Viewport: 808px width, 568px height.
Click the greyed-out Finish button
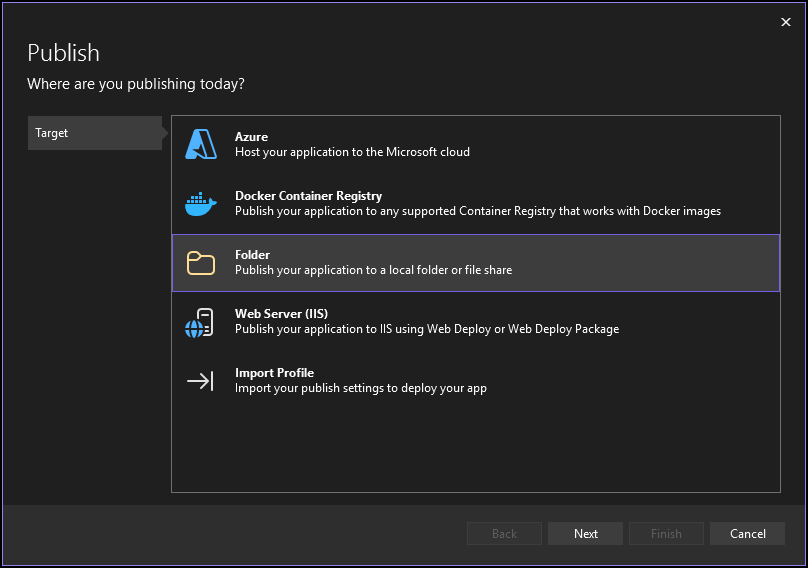coord(666,534)
